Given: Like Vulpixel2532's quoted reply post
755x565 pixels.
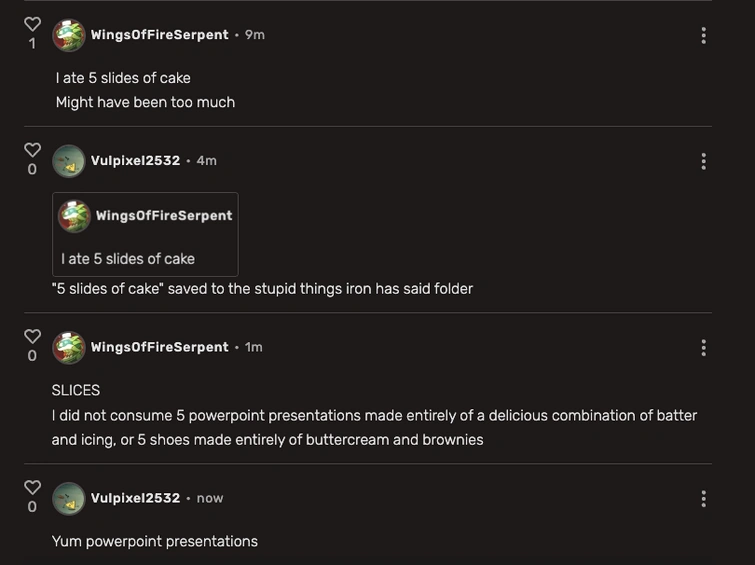Looking at the screenshot, I should point(32,150).
